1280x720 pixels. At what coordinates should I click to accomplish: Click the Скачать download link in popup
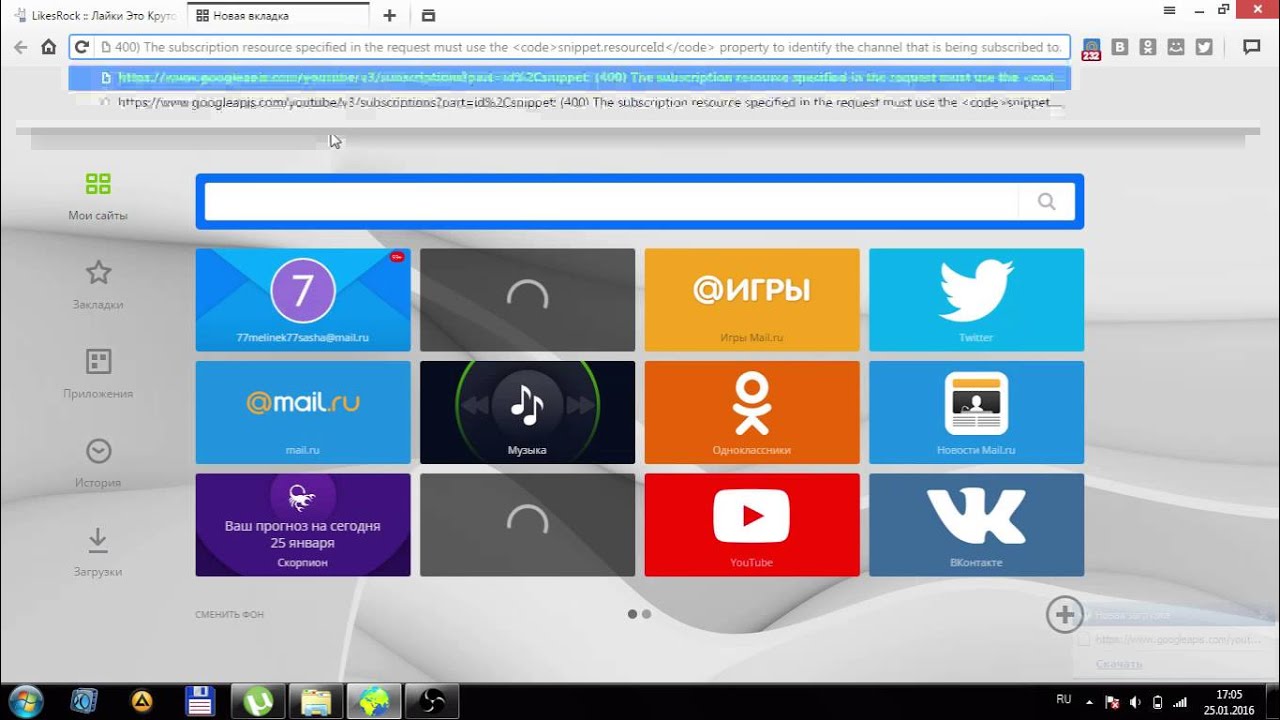click(x=1118, y=664)
